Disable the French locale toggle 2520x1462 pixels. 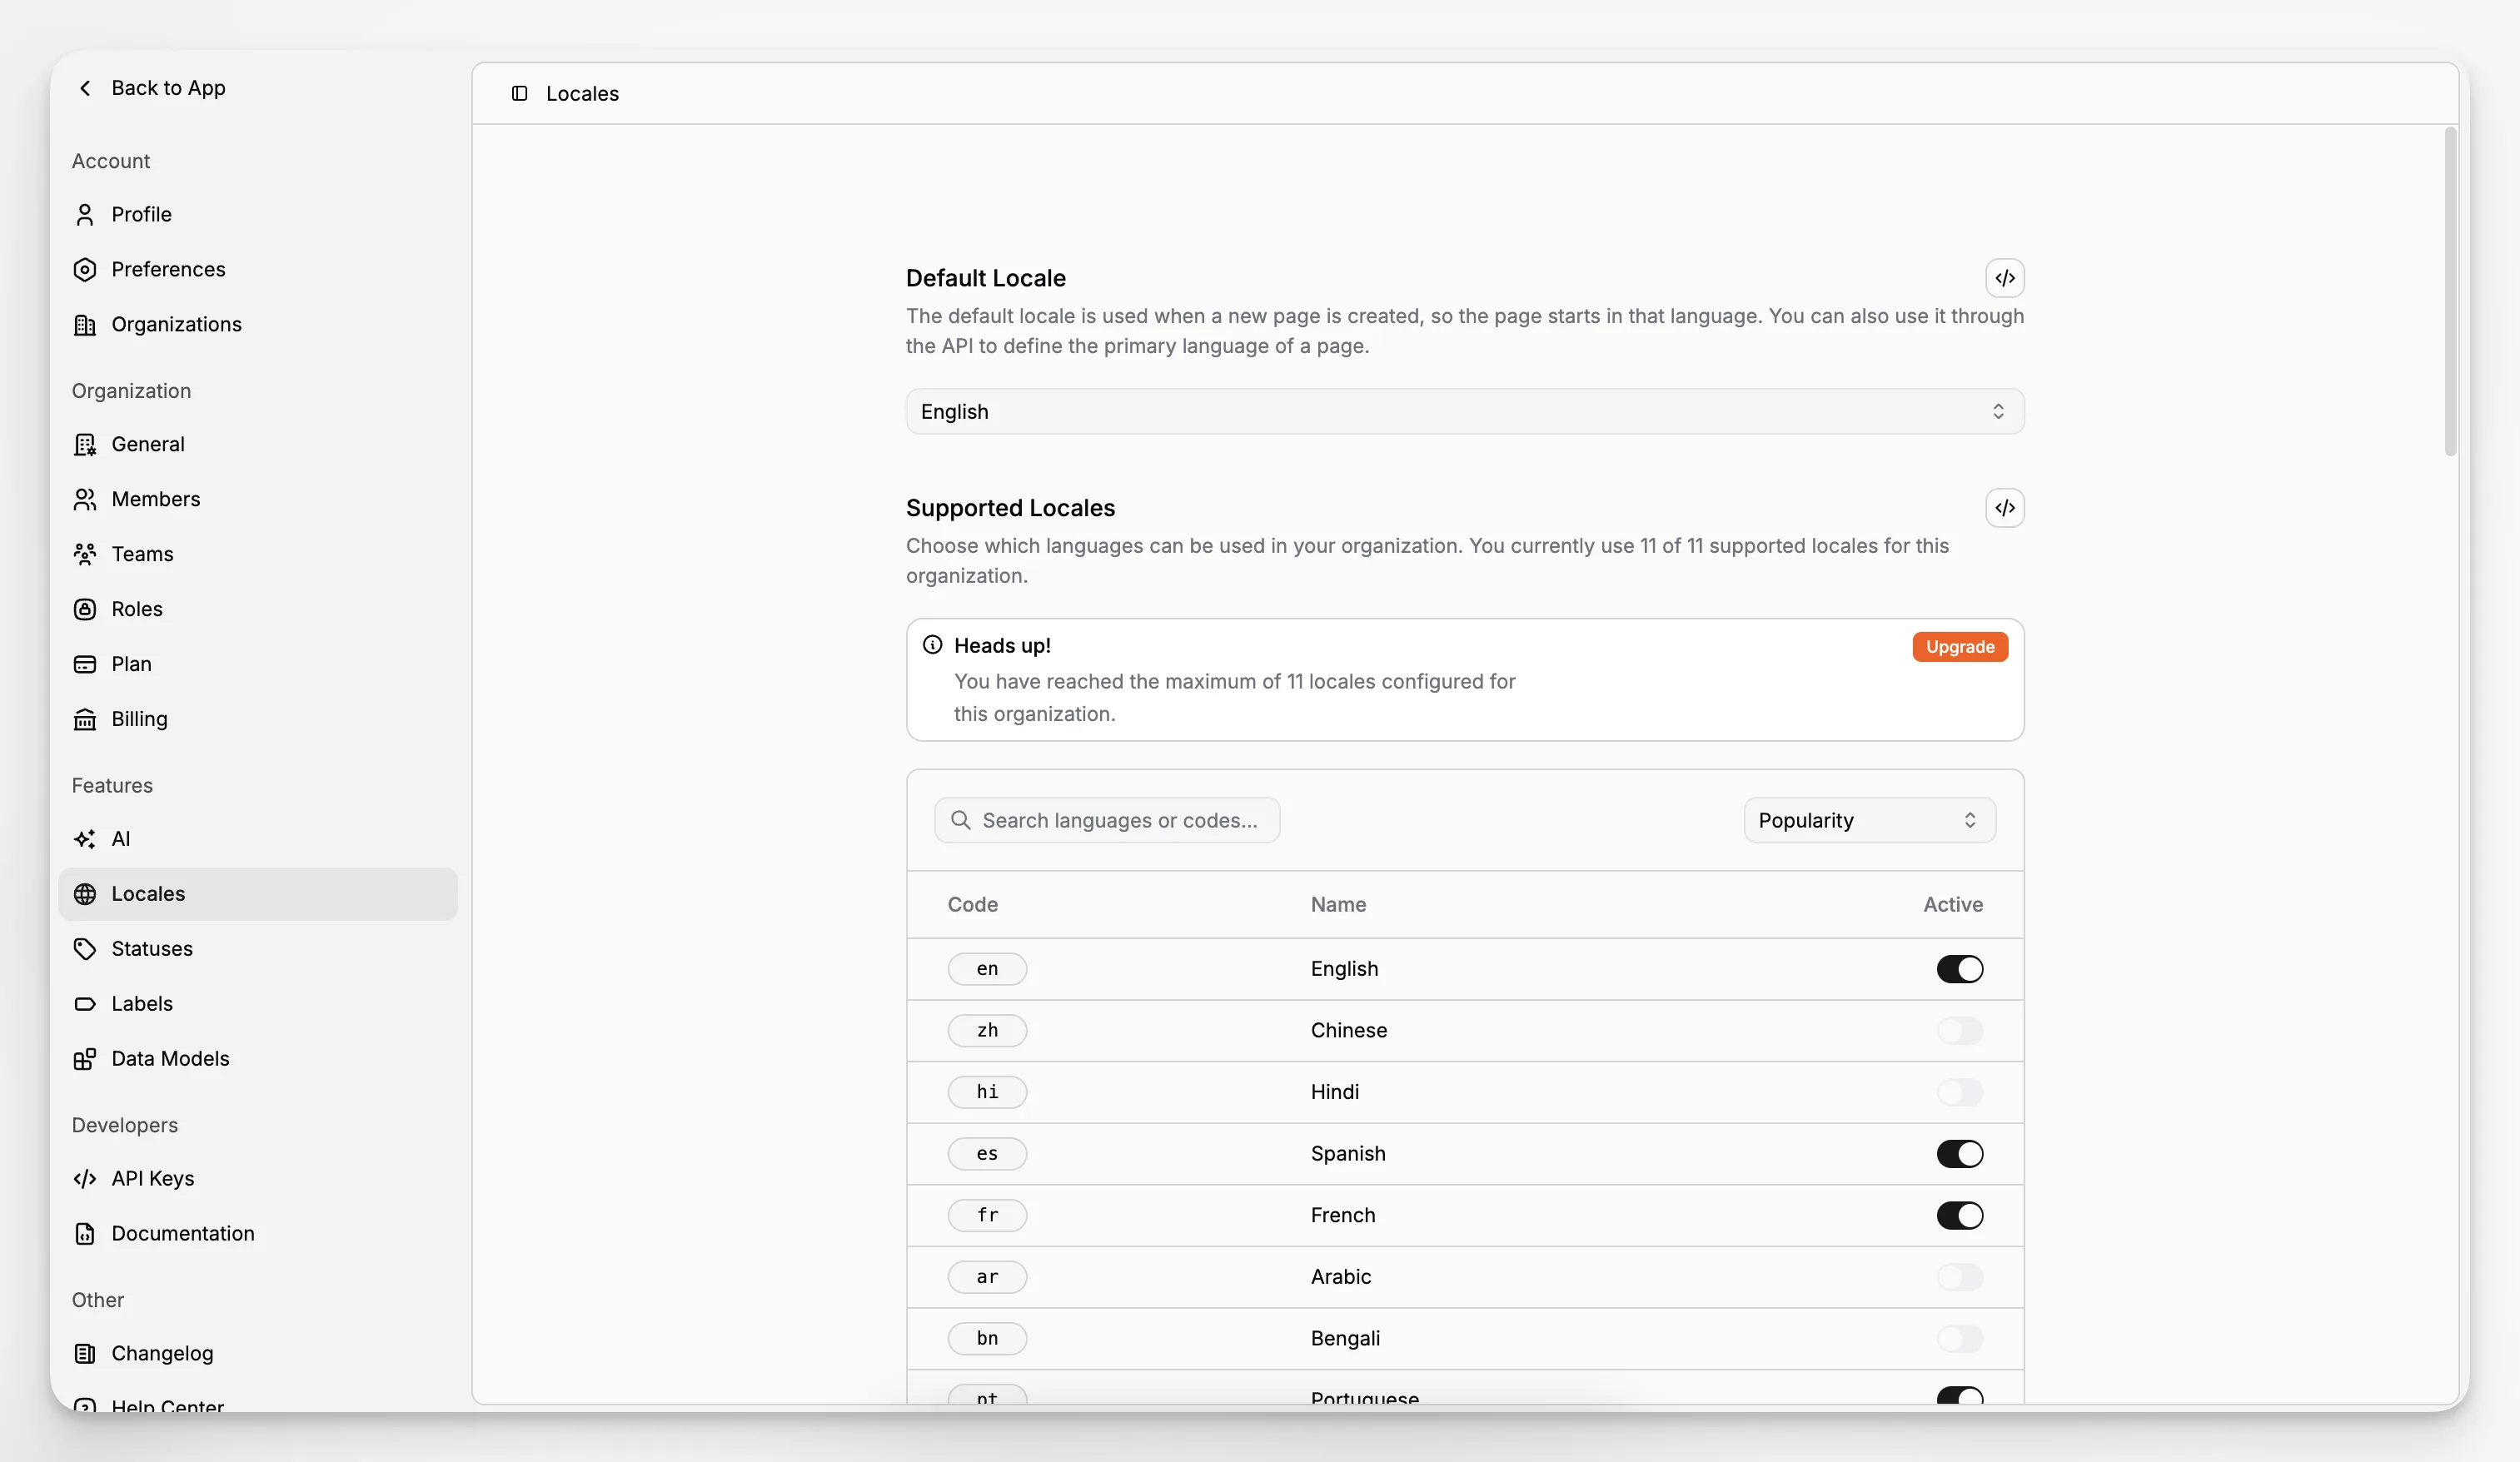1960,1217
